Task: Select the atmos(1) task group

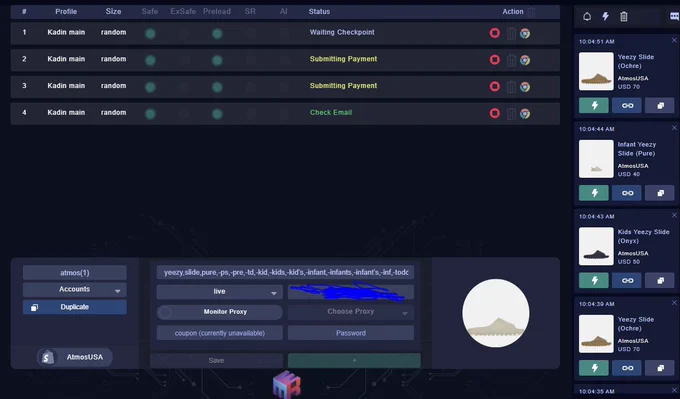Action: 75,273
